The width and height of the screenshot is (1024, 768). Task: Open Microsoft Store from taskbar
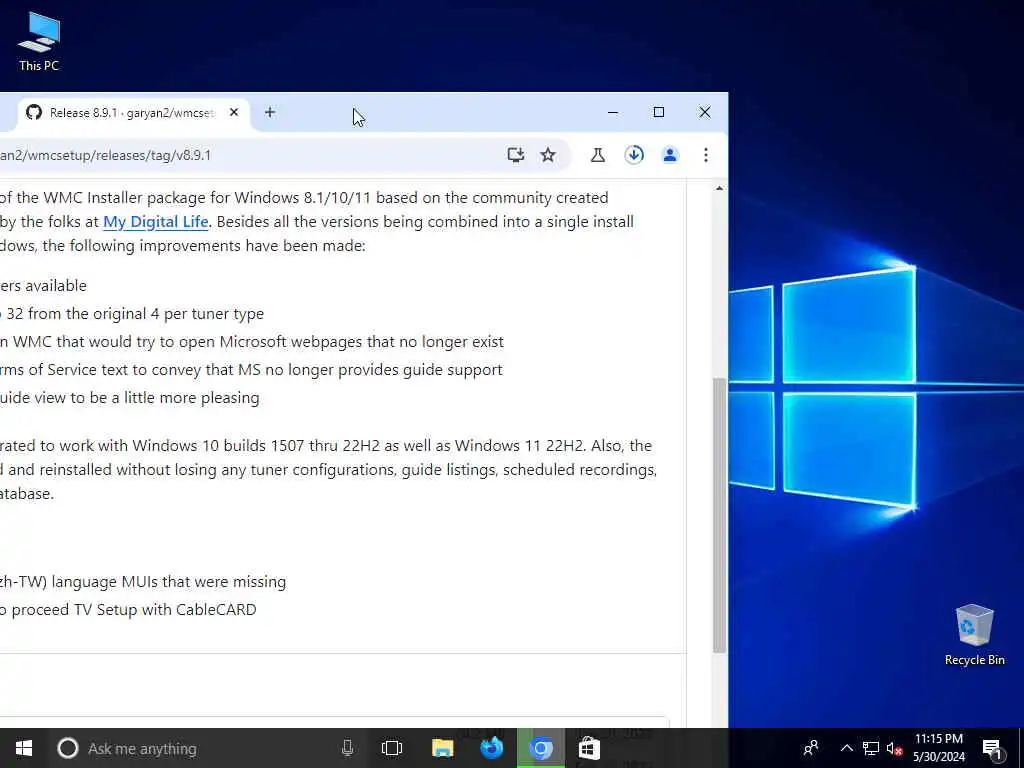(589, 748)
